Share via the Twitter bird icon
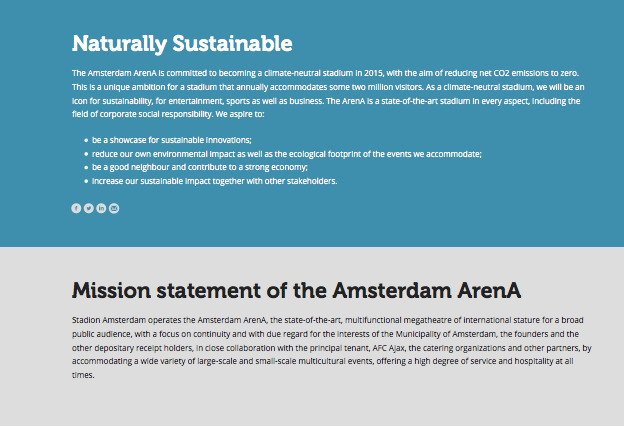Viewport: 624px width, 427px height. pos(89,208)
